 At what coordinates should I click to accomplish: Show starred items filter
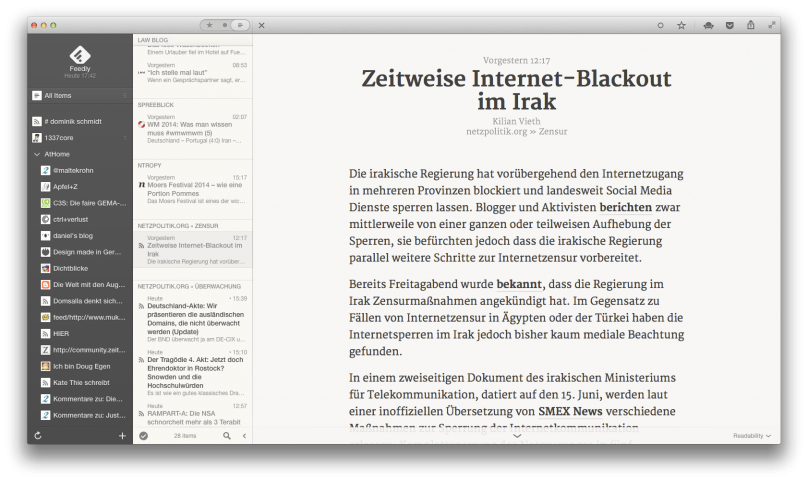tap(210, 24)
